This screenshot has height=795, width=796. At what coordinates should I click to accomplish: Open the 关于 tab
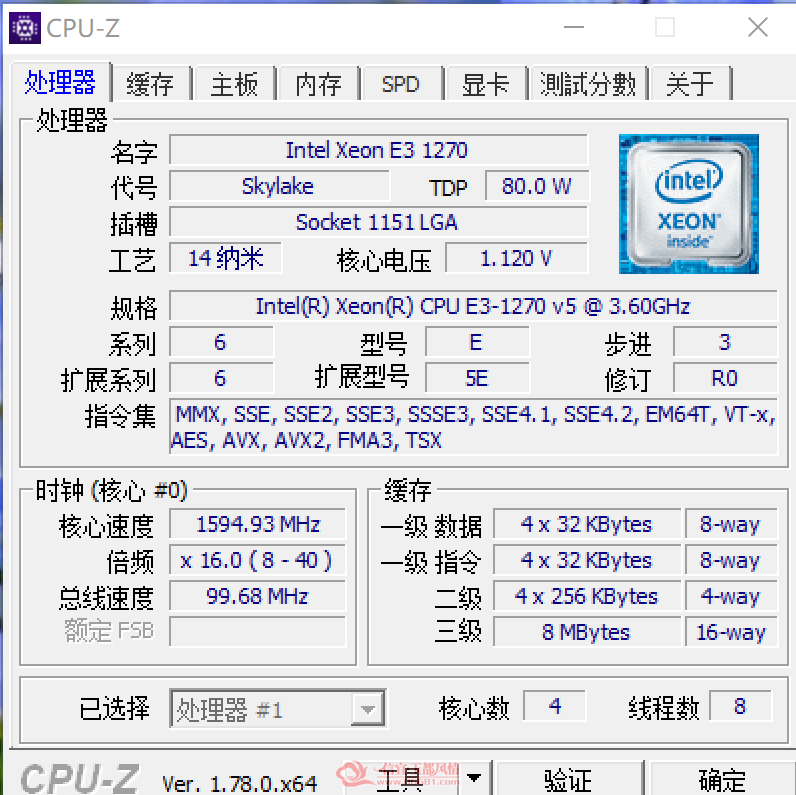pos(690,84)
